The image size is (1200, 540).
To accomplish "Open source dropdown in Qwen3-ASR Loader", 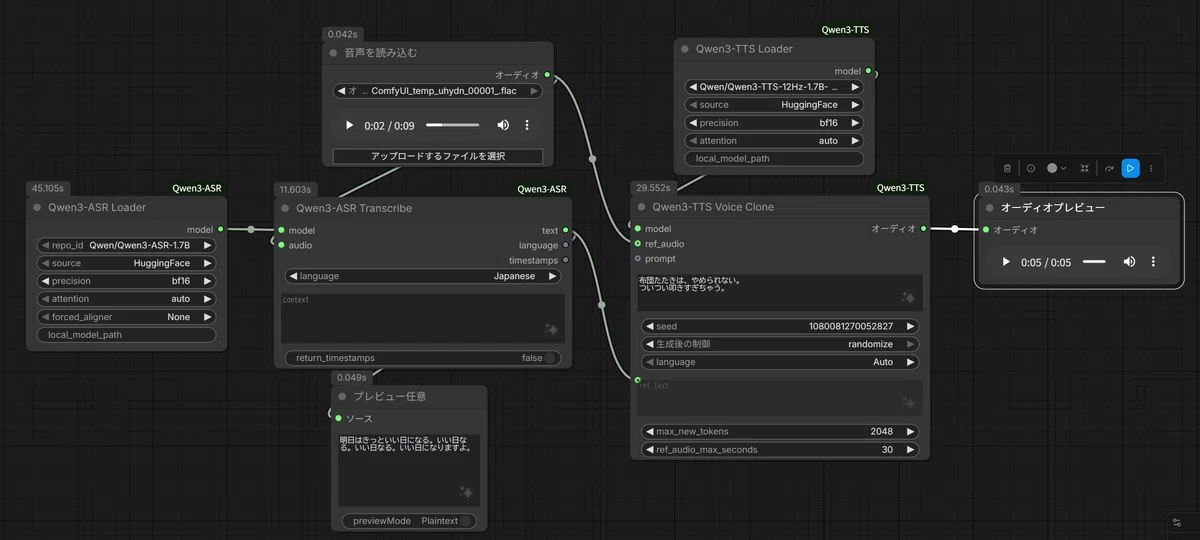I will pos(126,263).
